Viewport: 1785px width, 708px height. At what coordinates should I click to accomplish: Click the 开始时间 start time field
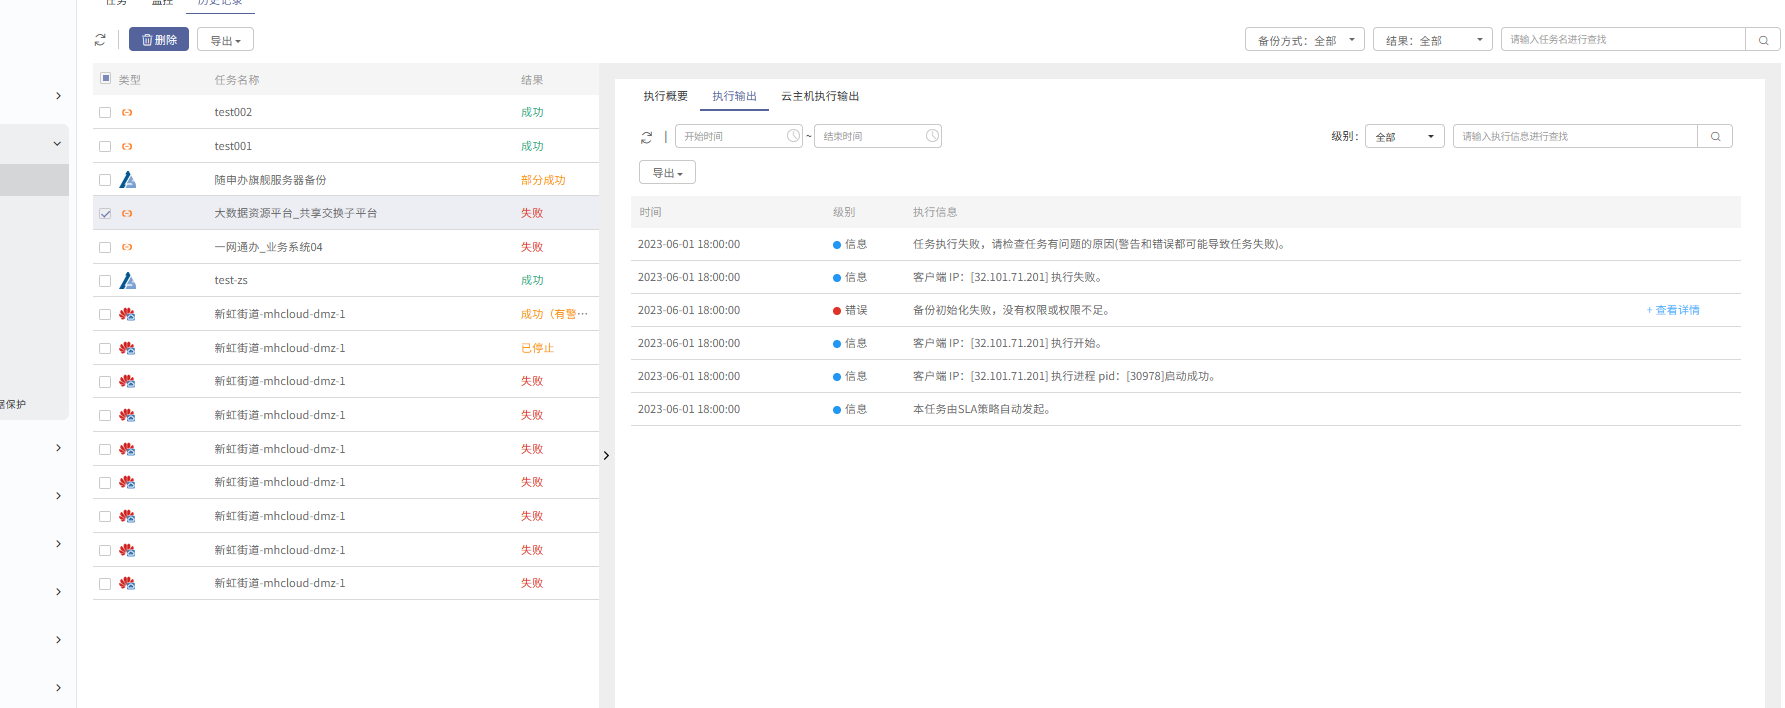coord(738,136)
